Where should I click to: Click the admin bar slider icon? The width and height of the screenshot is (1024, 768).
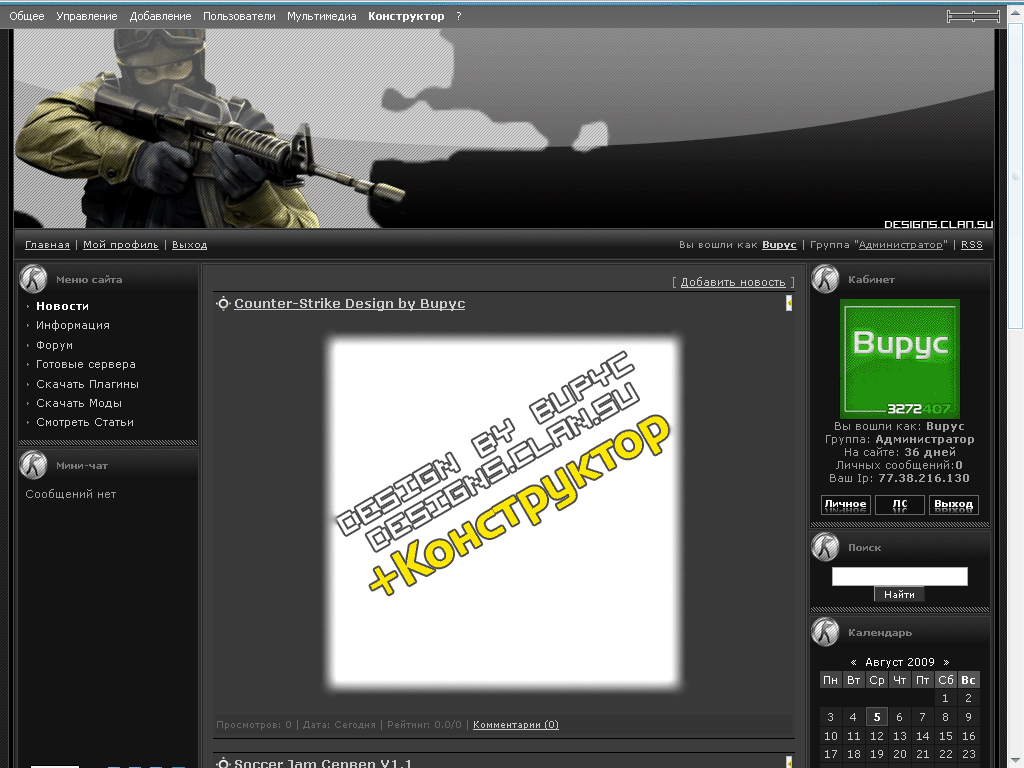pyautogui.click(x=973, y=16)
